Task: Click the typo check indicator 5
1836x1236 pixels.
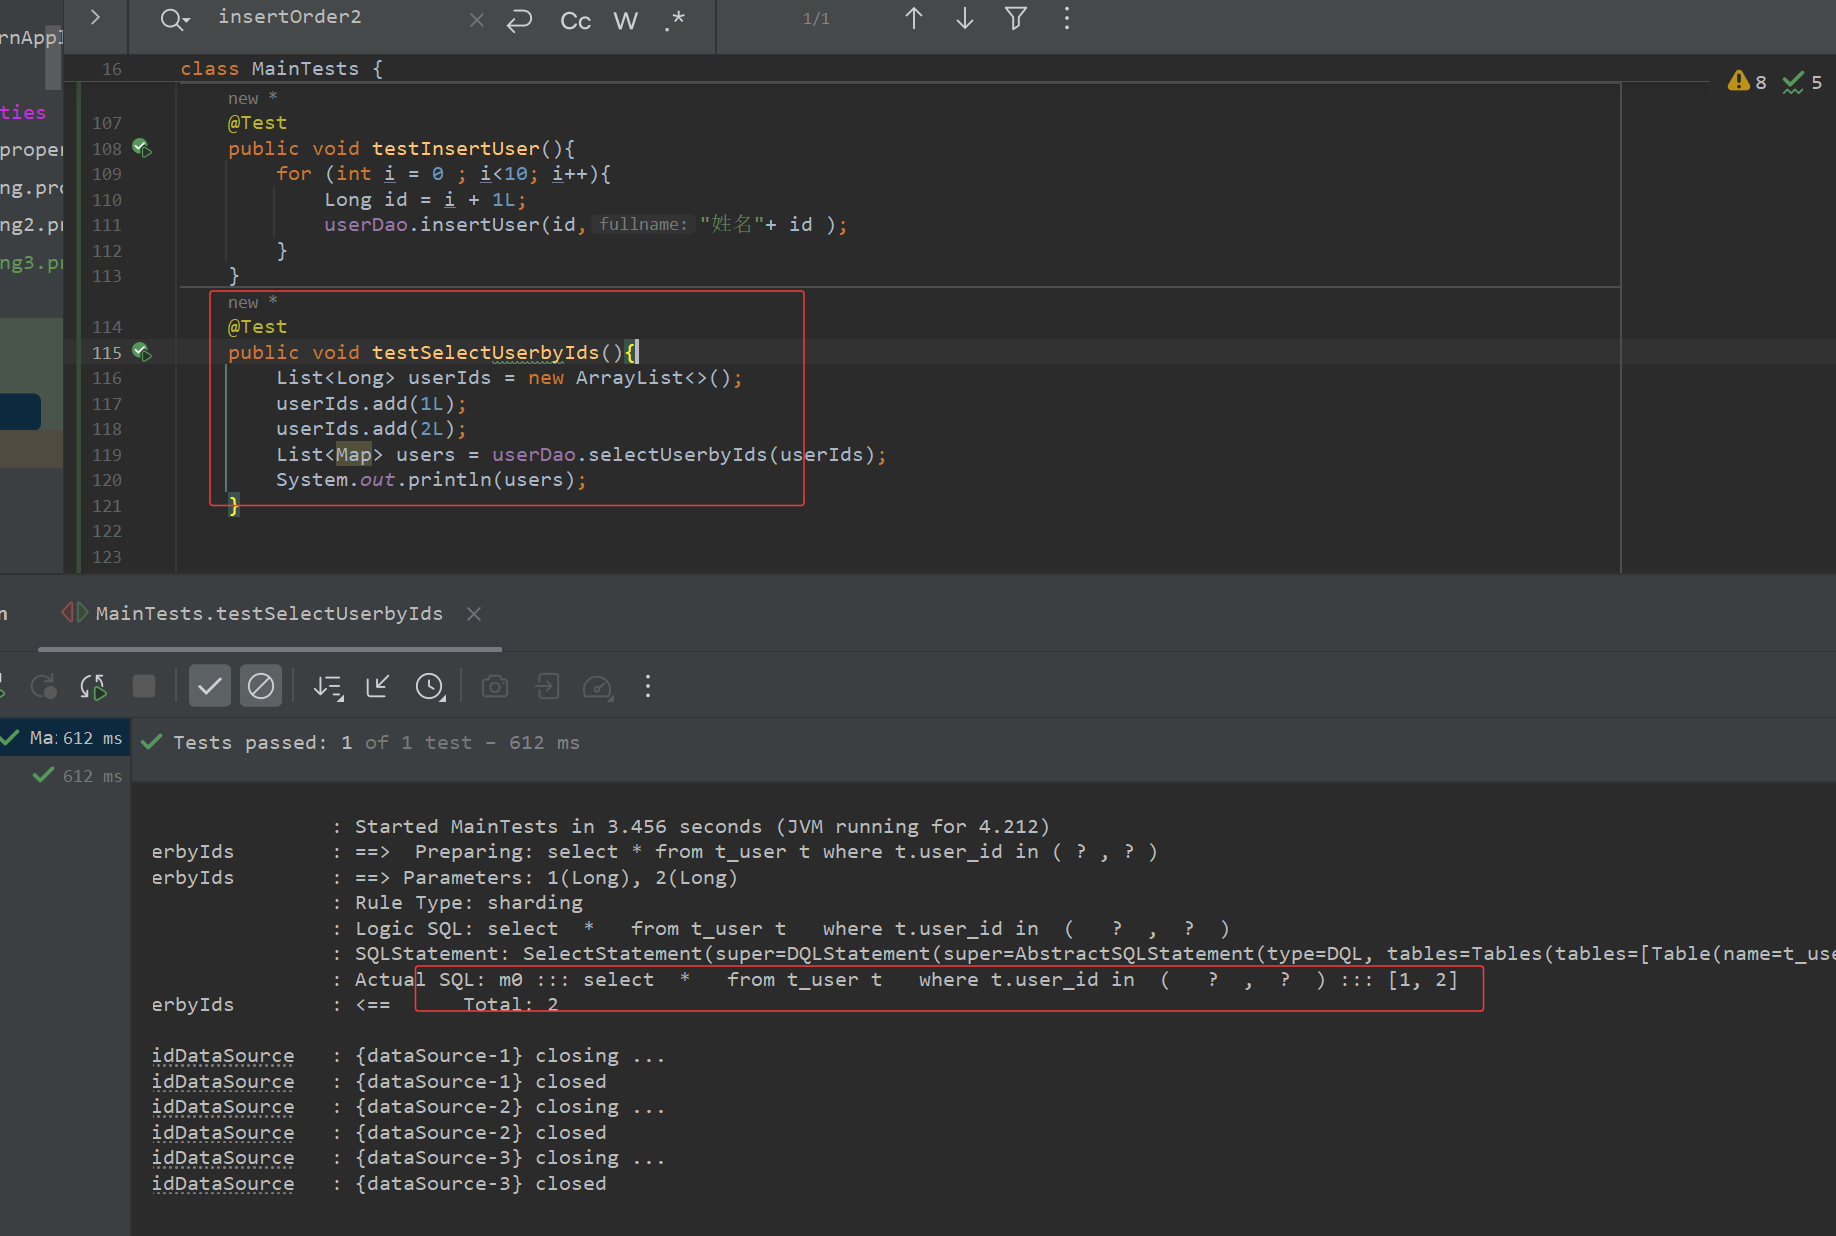Action: 1803,82
